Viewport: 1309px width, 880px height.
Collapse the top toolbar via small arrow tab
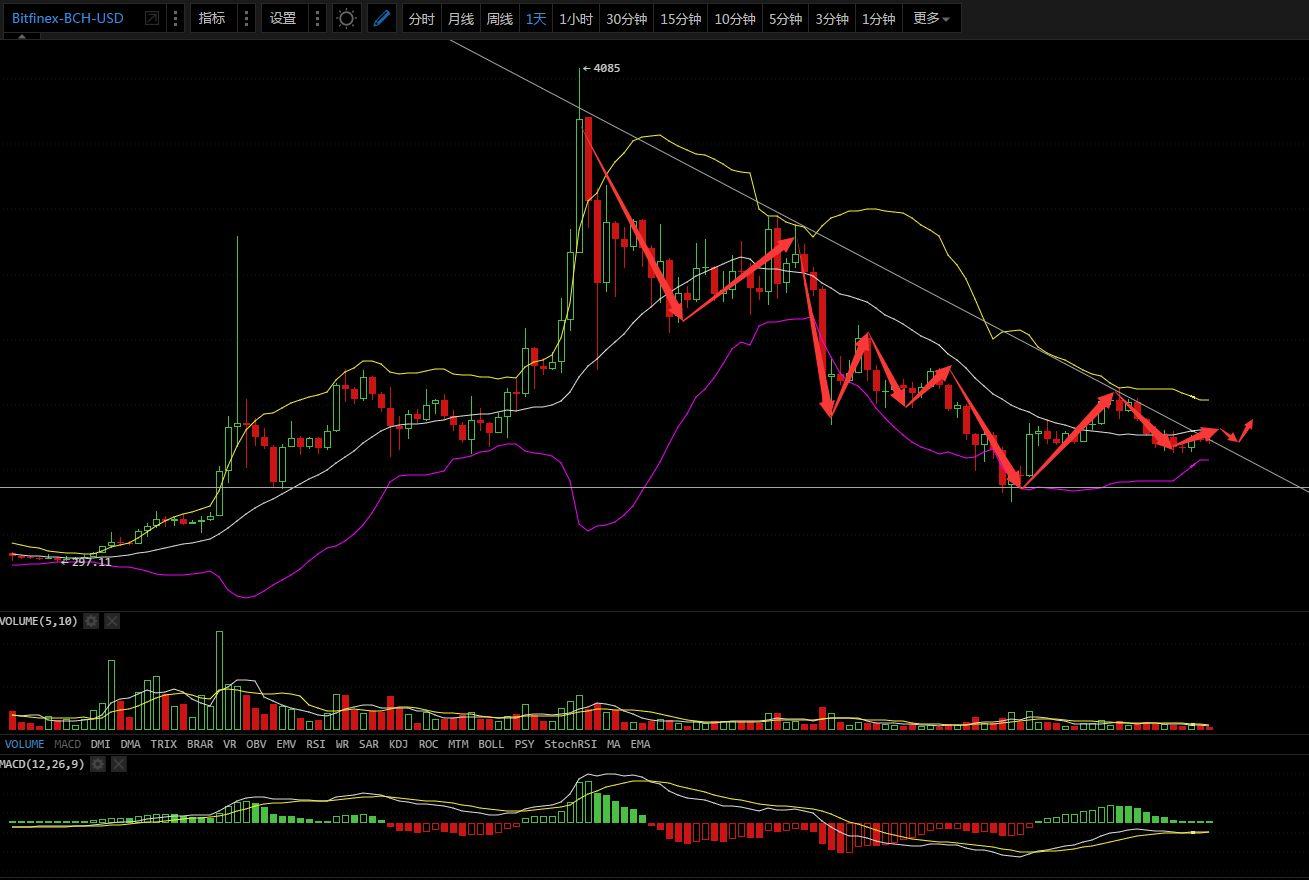pos(22,37)
